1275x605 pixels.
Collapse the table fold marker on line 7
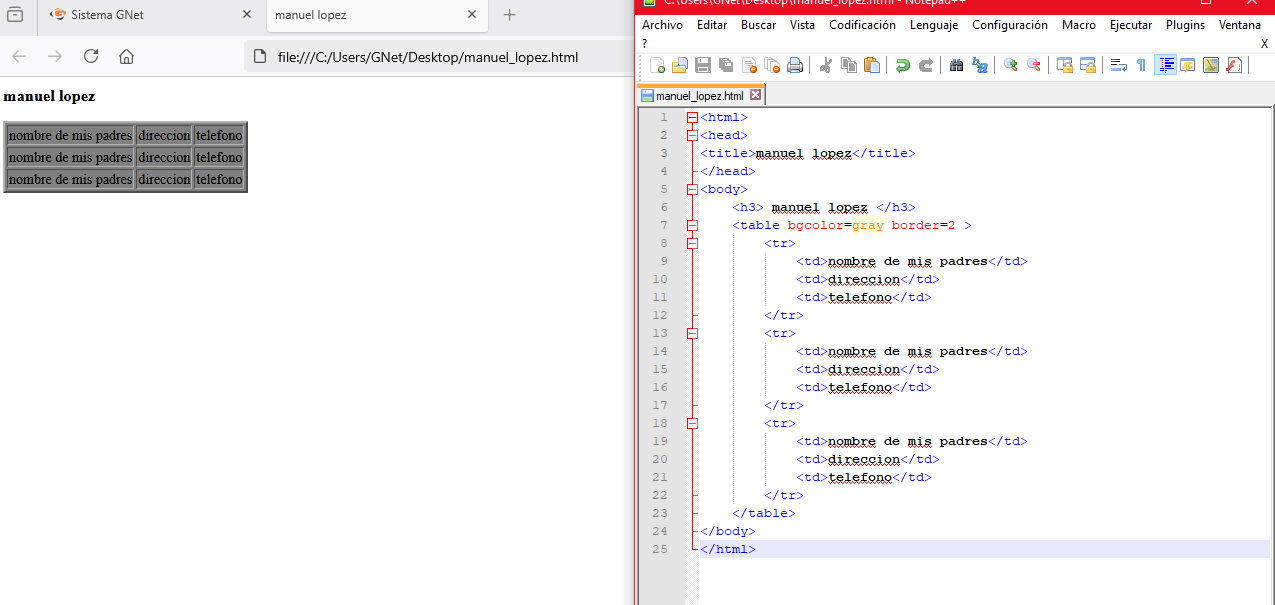coord(692,226)
